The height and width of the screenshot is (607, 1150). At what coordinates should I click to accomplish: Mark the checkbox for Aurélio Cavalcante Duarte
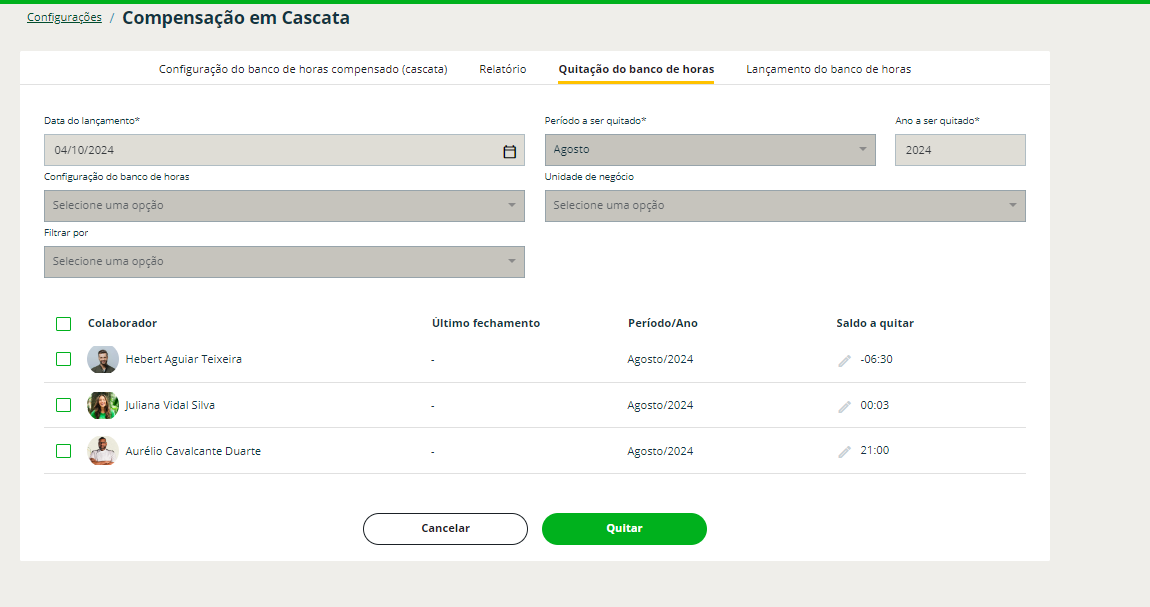(64, 451)
